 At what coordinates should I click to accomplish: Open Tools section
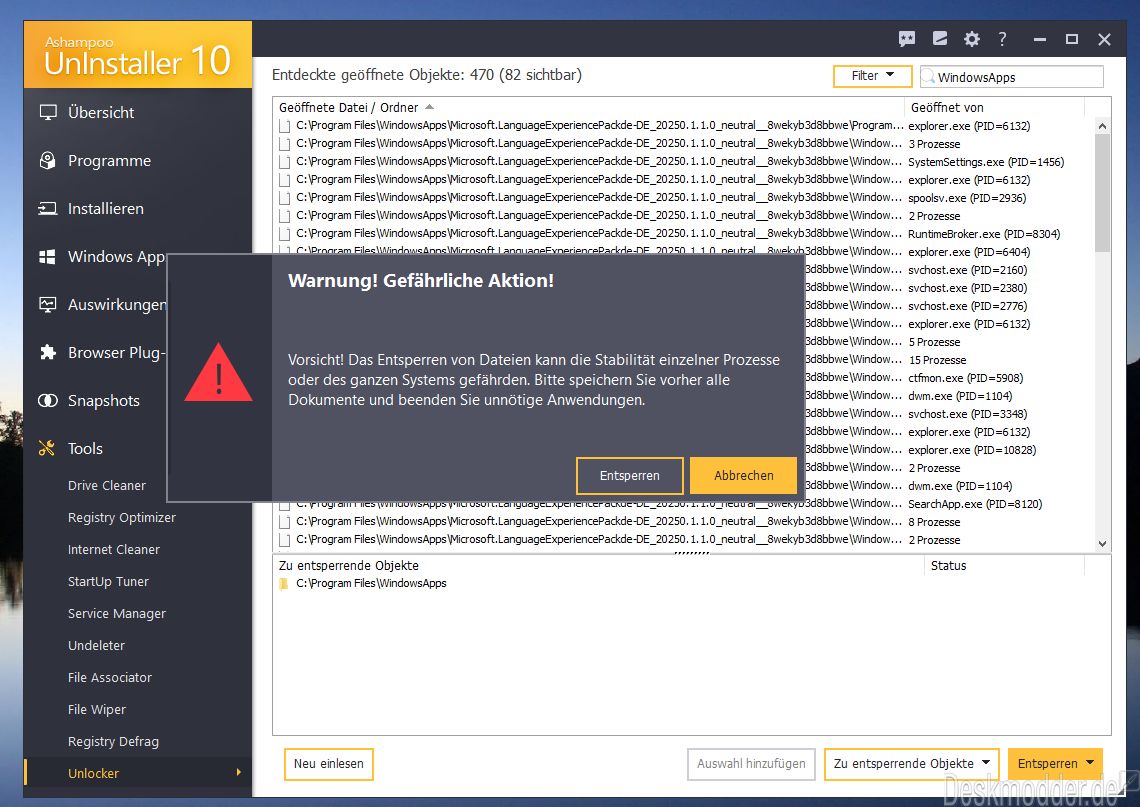pos(85,449)
